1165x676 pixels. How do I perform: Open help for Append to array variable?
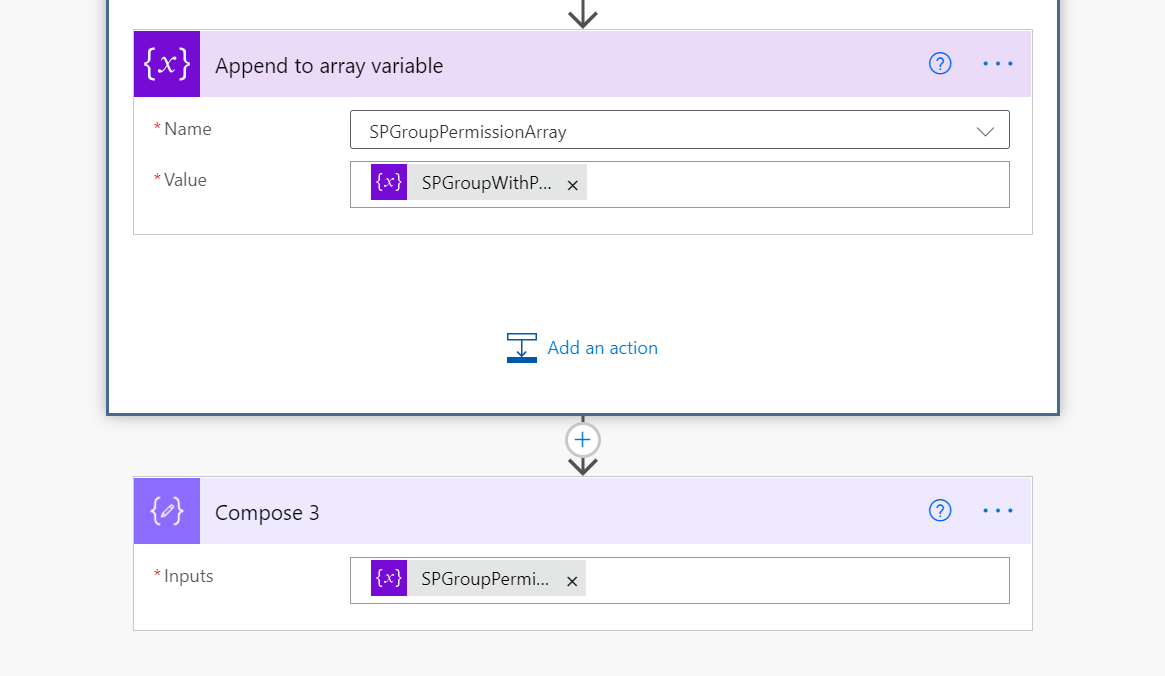click(939, 63)
